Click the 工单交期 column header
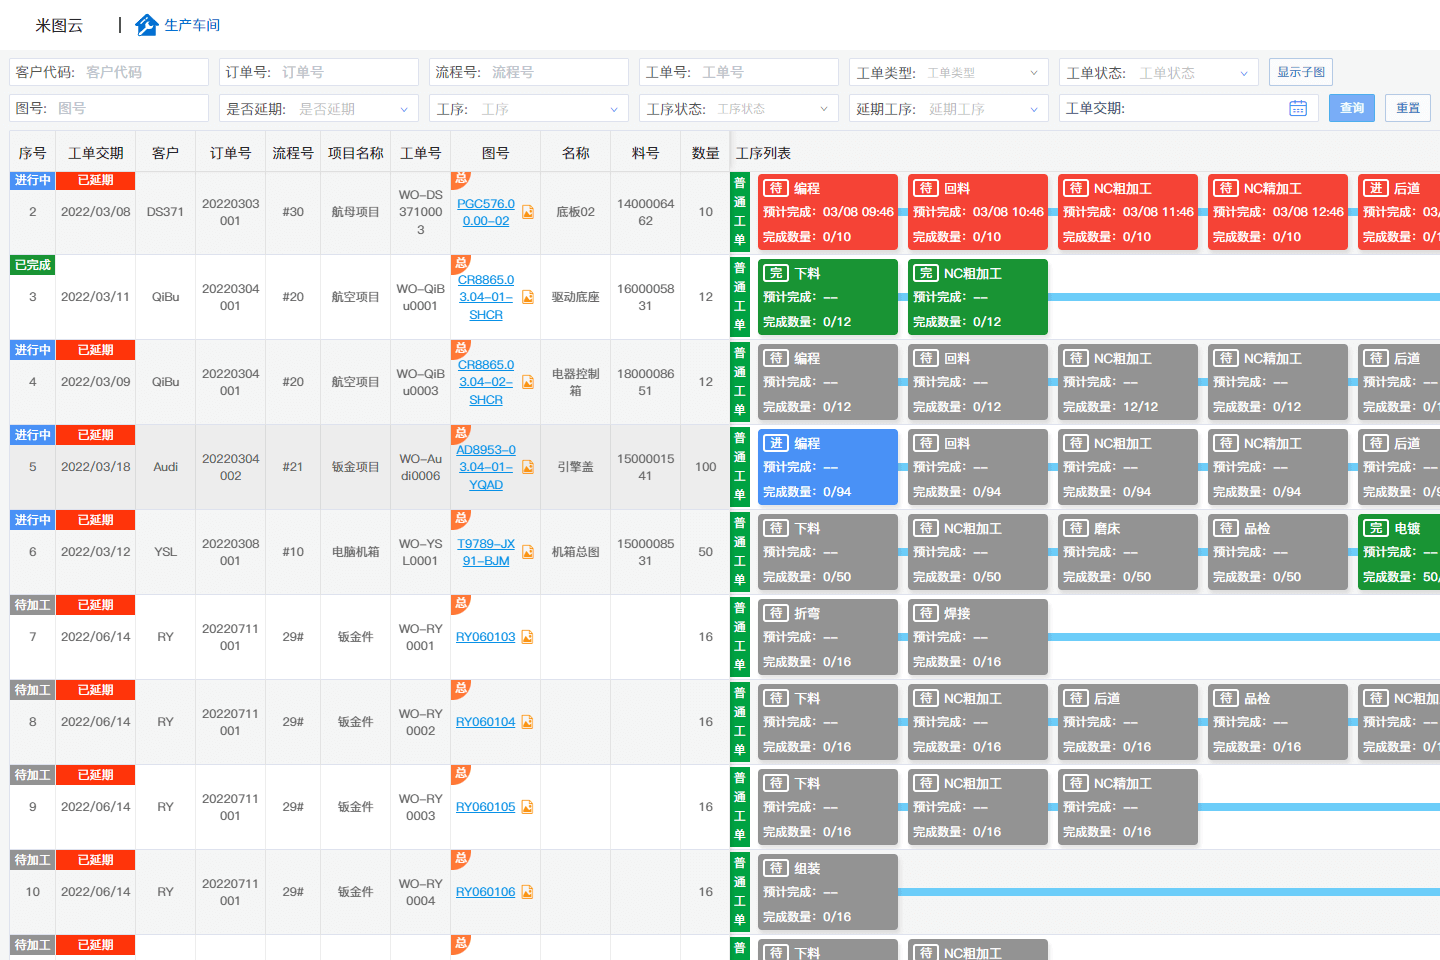The height and width of the screenshot is (960, 1440). [95, 153]
